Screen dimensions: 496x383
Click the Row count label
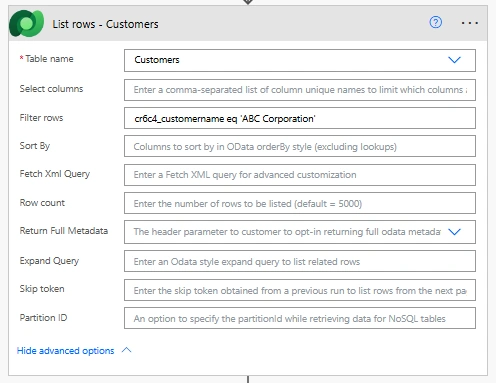pos(42,203)
